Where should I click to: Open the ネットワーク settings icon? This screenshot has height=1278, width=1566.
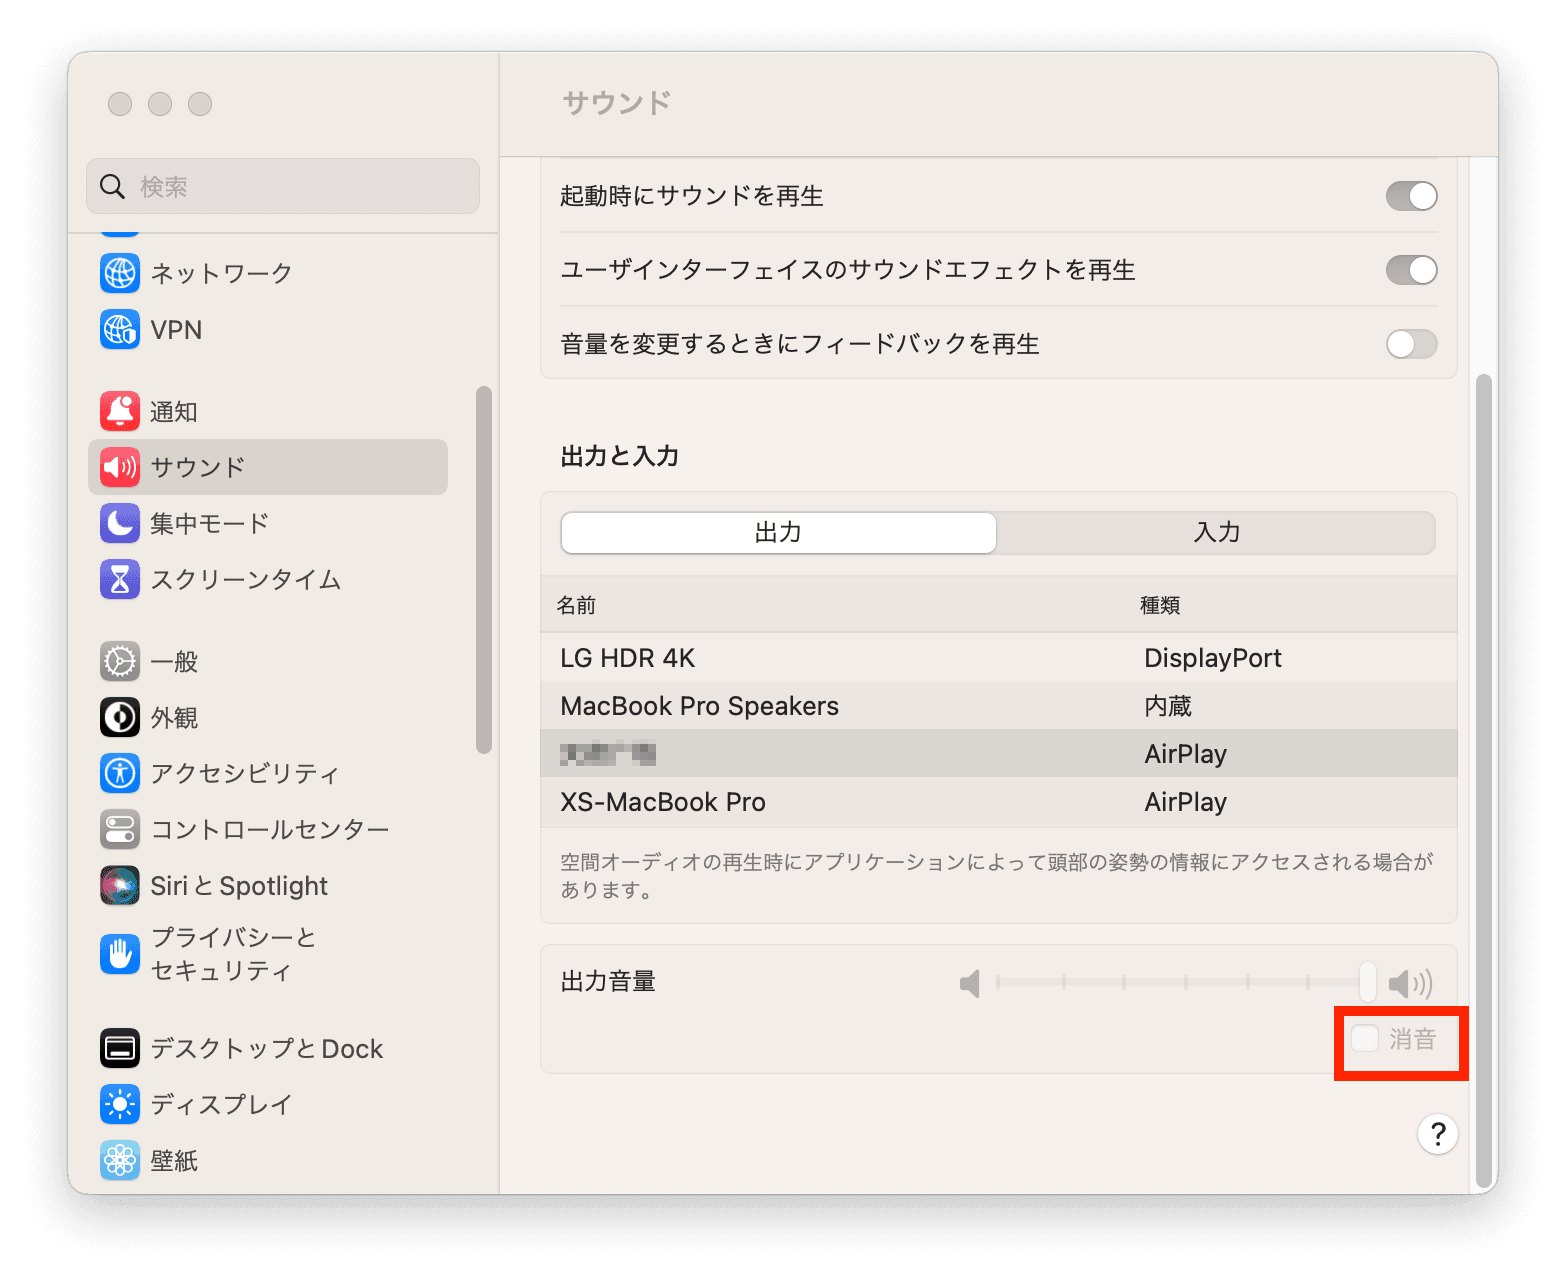pos(120,272)
